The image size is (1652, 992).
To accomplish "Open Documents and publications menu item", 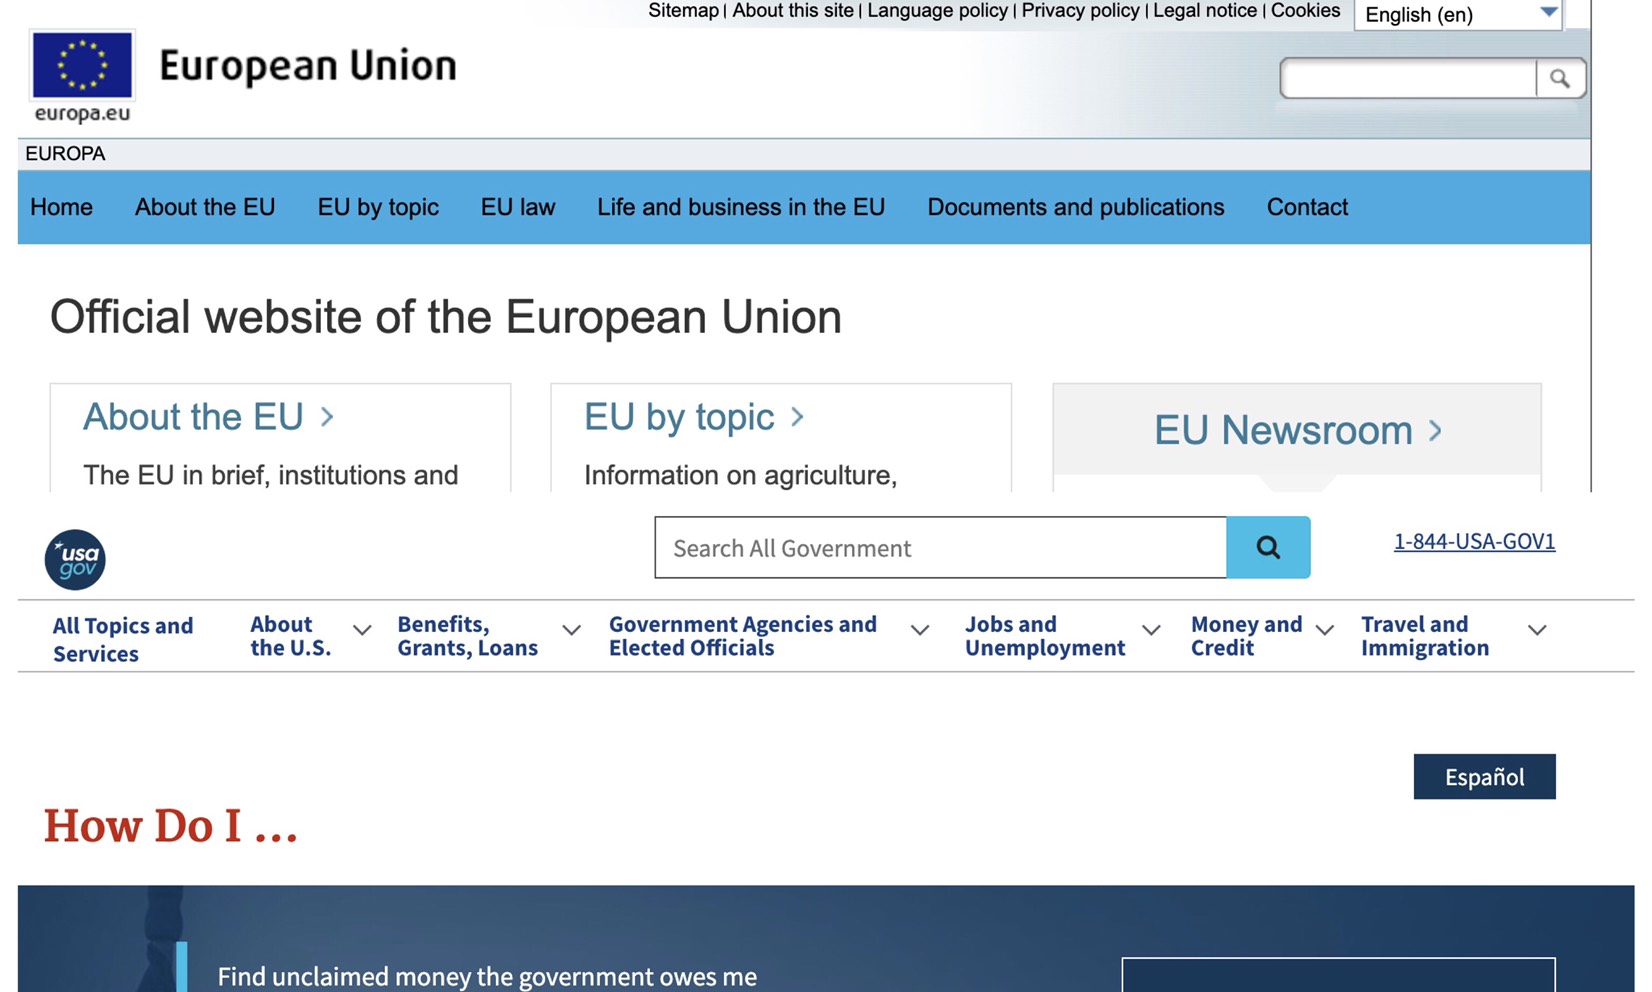I will (1076, 207).
